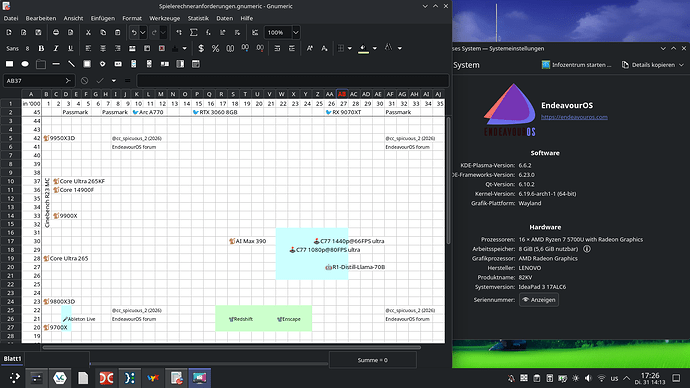Click the horizontal scrollbar of the spreadsheet
Image resolution: width=690 pixels, height=388 pixels.
pyautogui.click(x=231, y=348)
